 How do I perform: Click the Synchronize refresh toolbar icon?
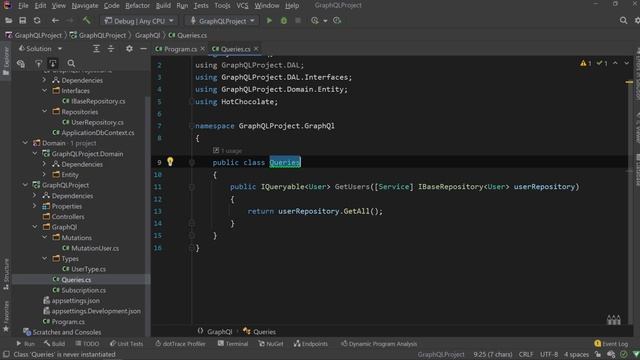[x=37, y=20]
